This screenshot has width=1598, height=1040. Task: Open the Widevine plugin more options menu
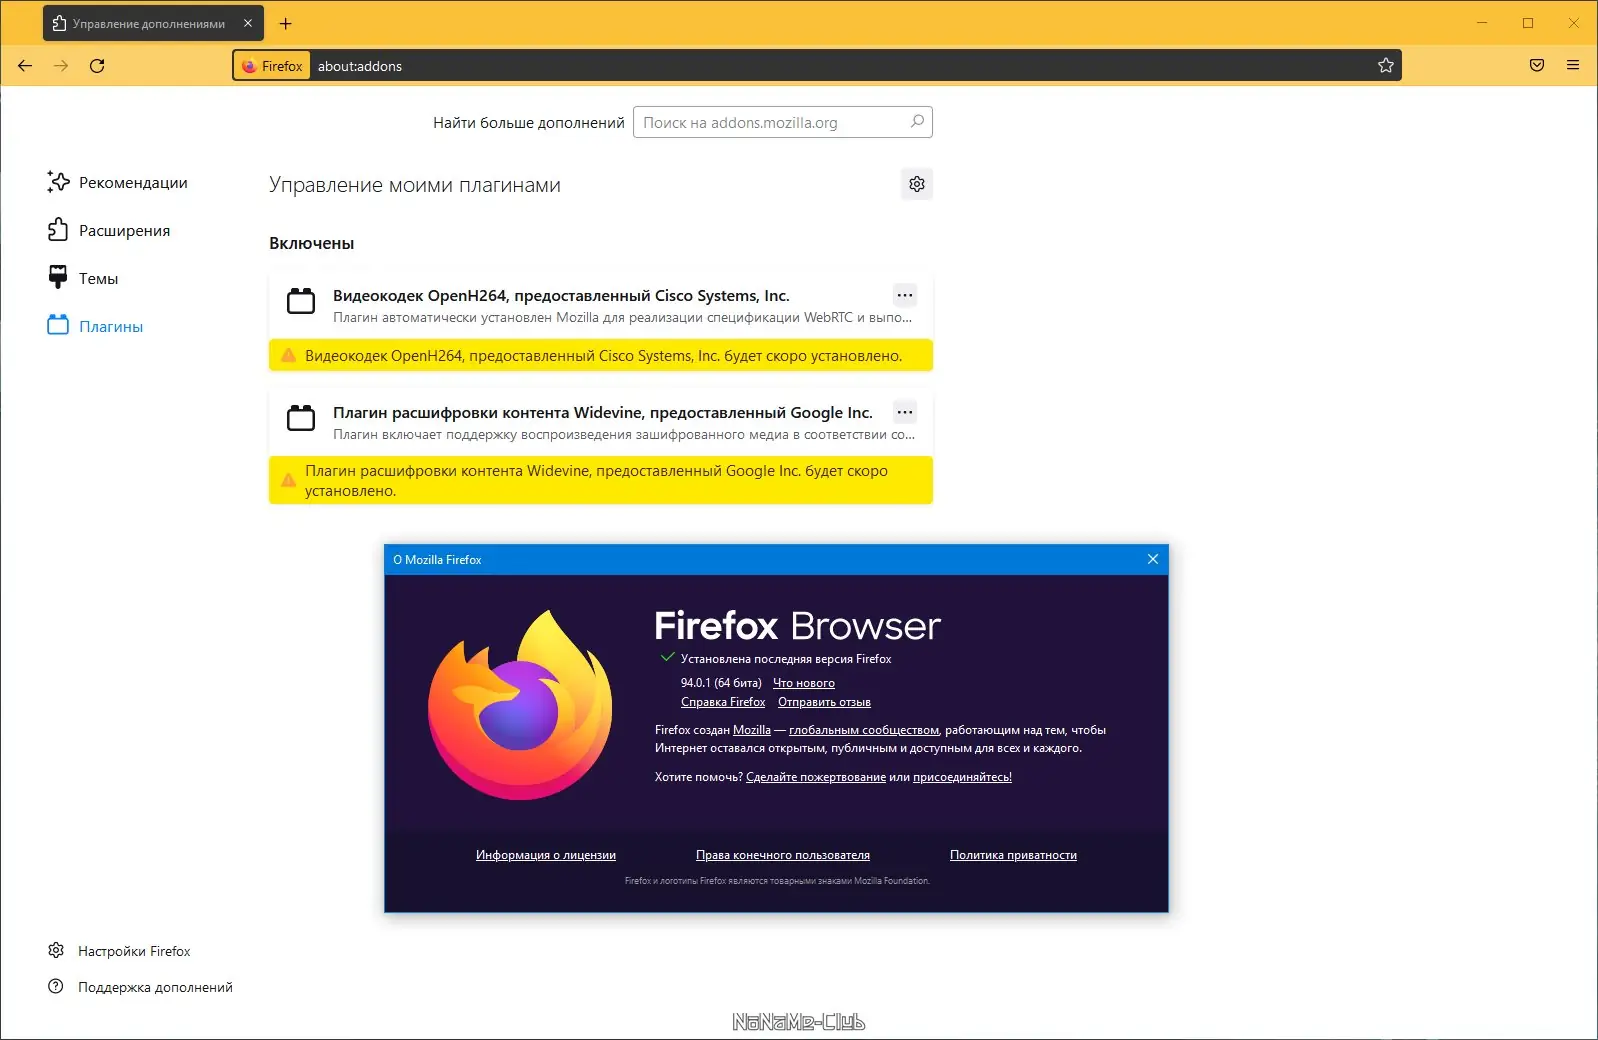(905, 412)
